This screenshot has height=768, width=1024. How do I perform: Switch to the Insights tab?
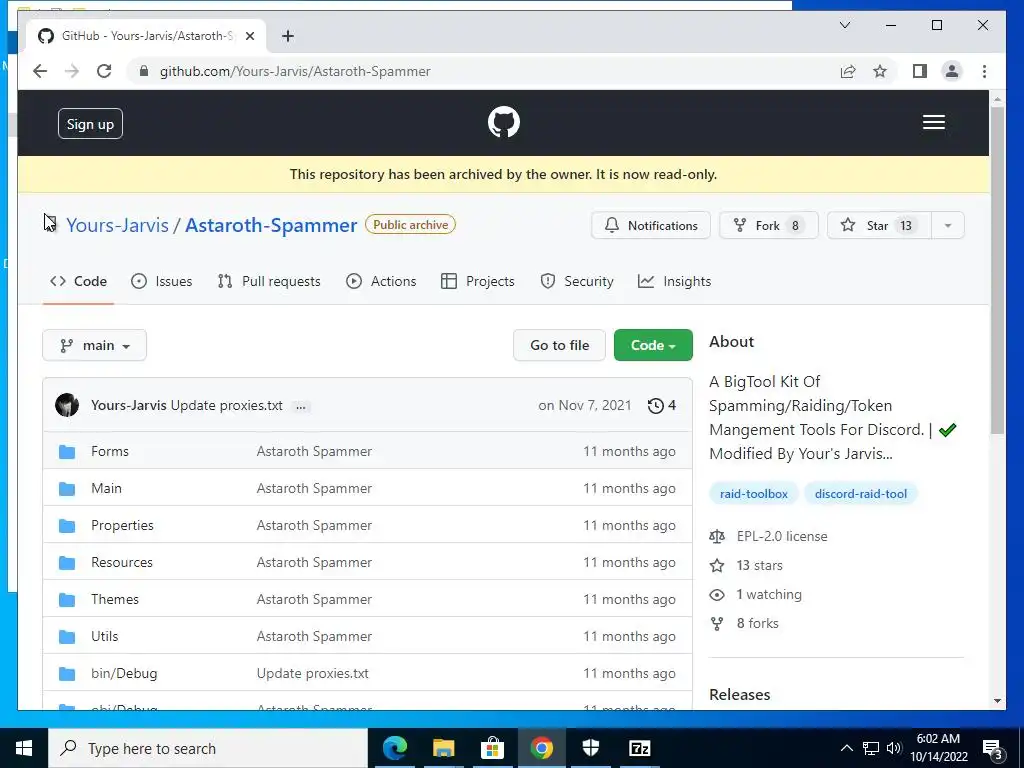pyautogui.click(x=675, y=281)
